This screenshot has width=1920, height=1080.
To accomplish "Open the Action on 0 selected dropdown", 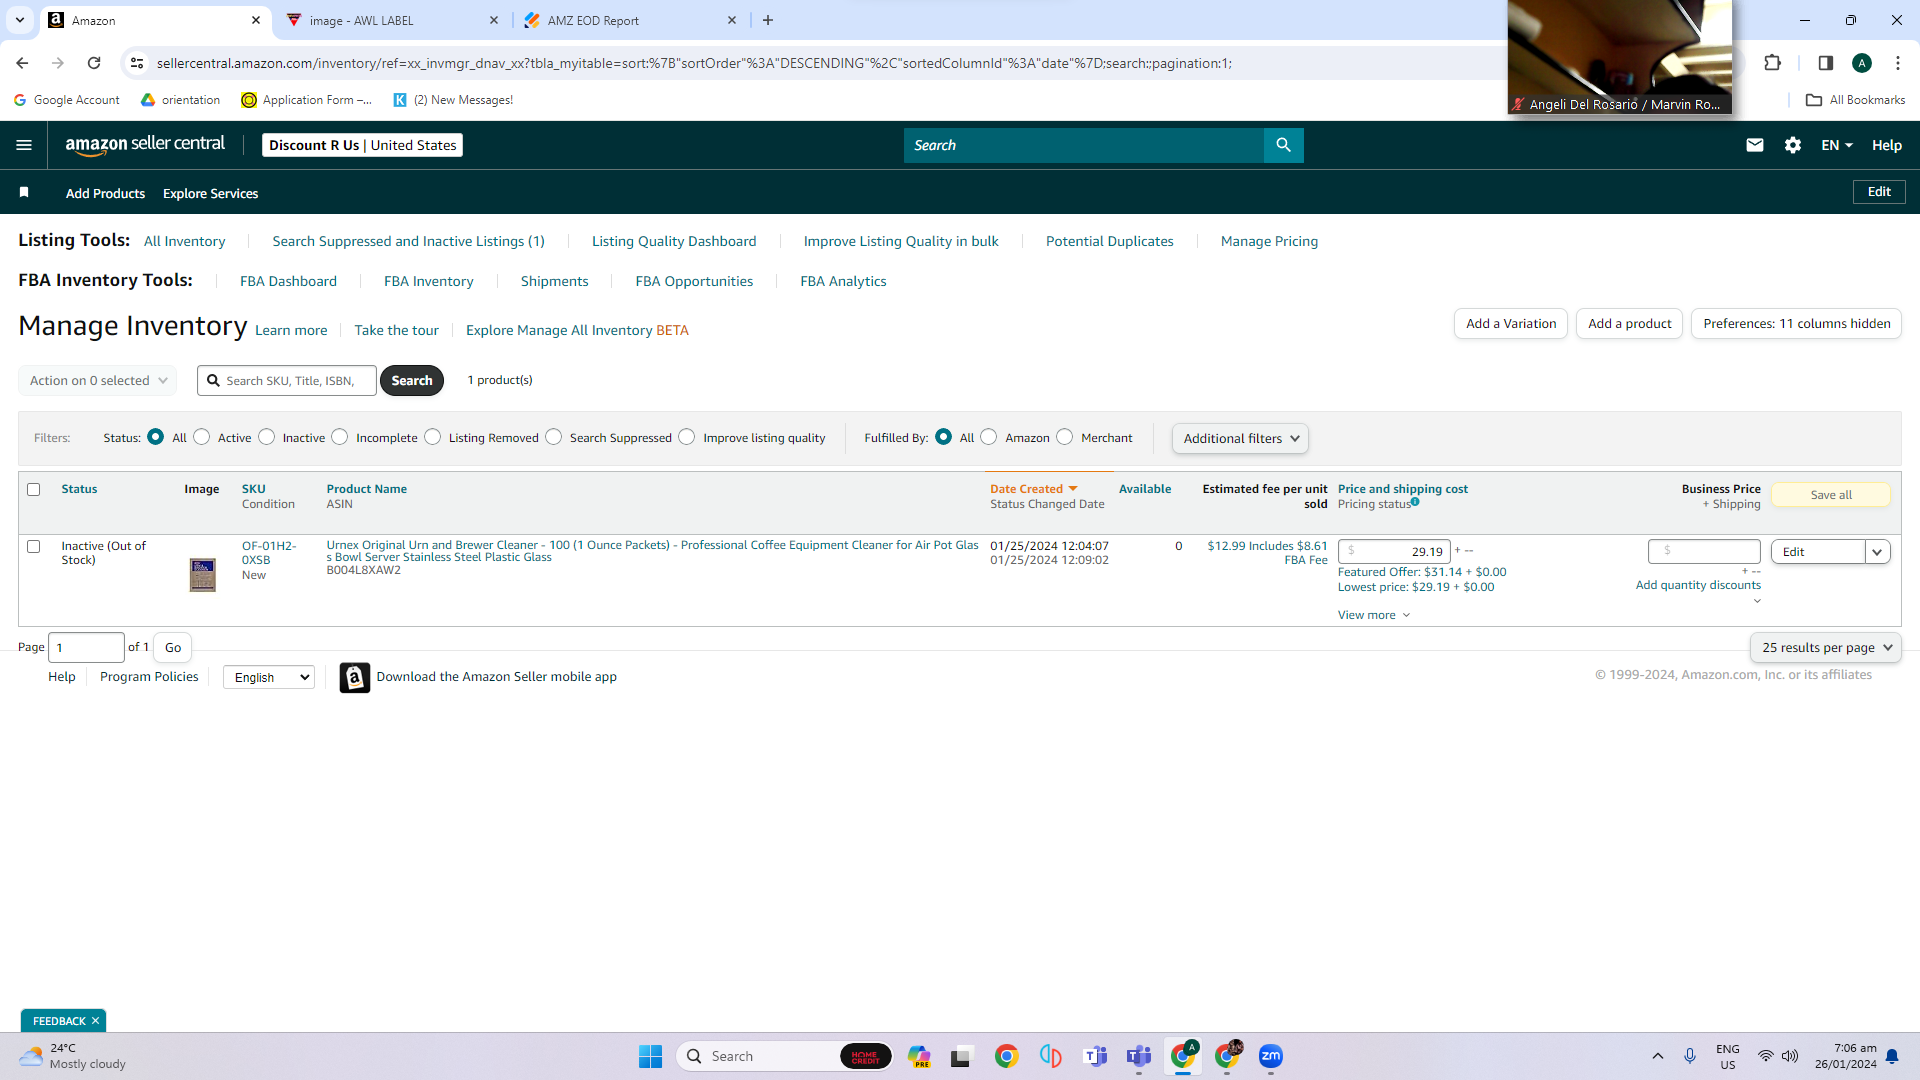I will pyautogui.click(x=98, y=380).
